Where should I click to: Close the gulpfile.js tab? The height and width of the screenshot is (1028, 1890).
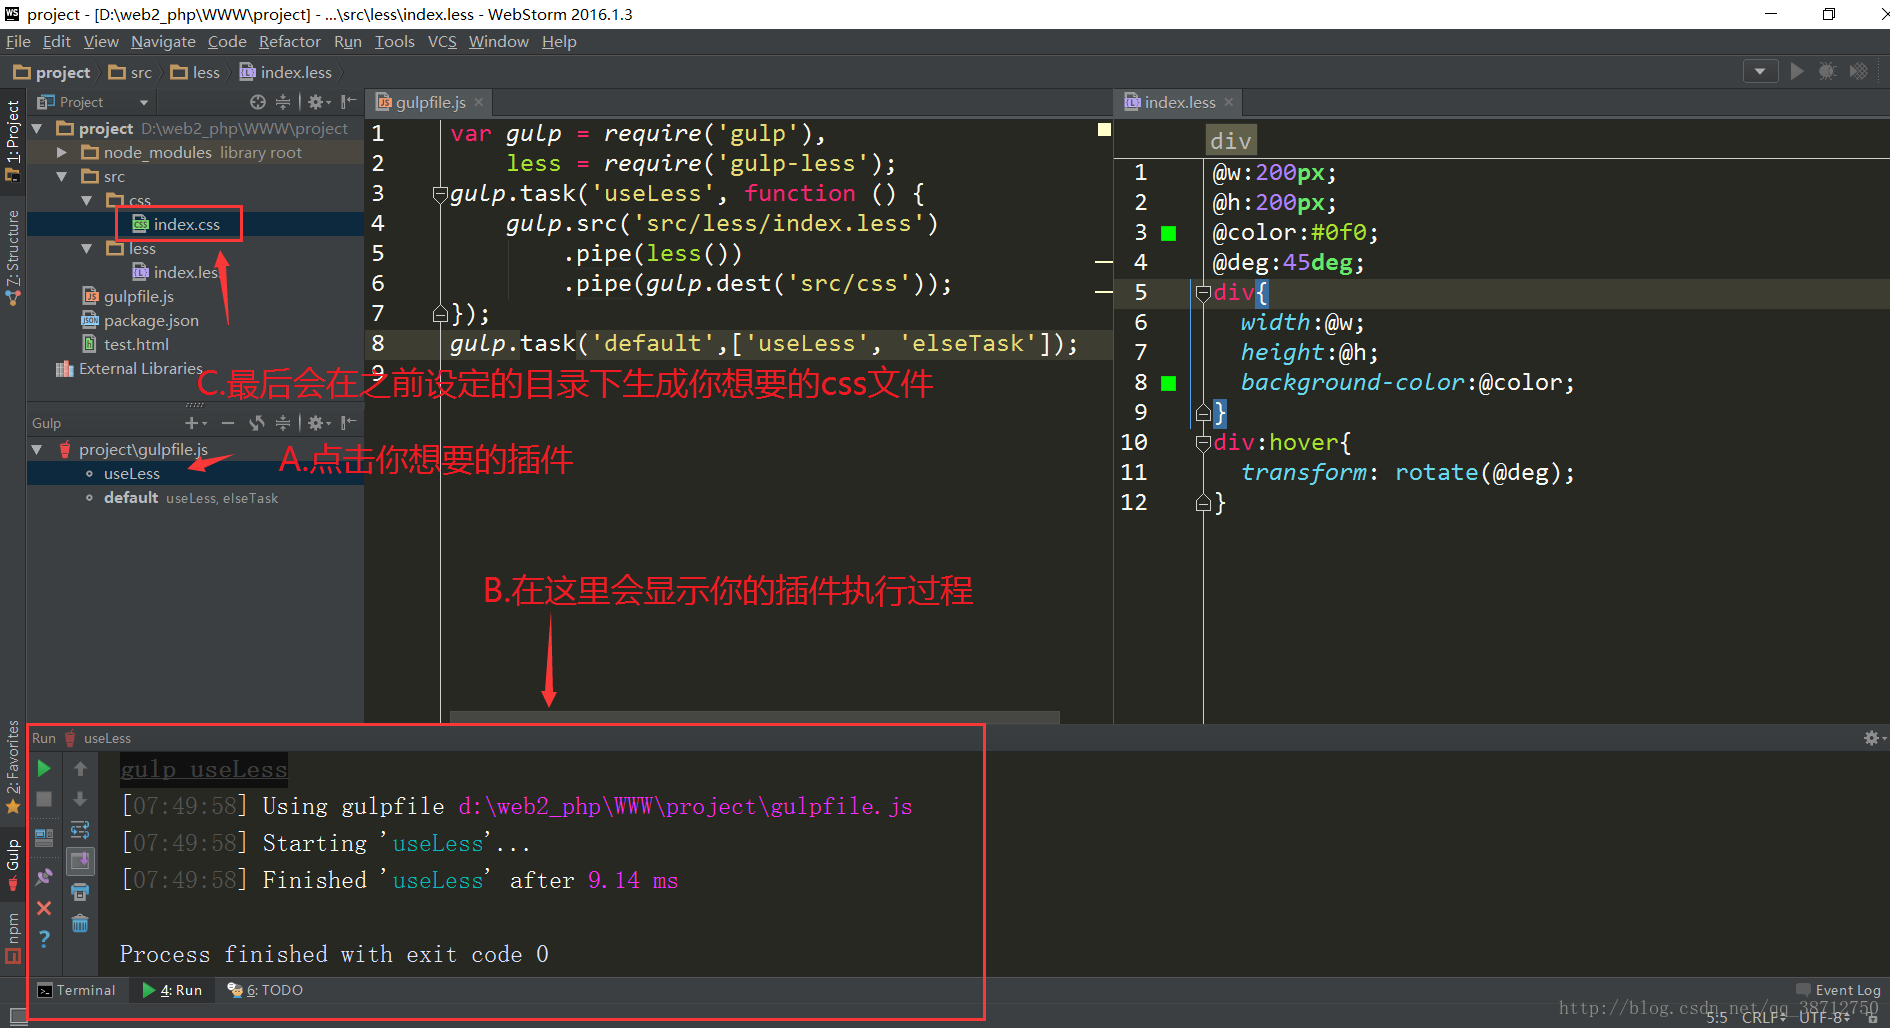click(479, 102)
